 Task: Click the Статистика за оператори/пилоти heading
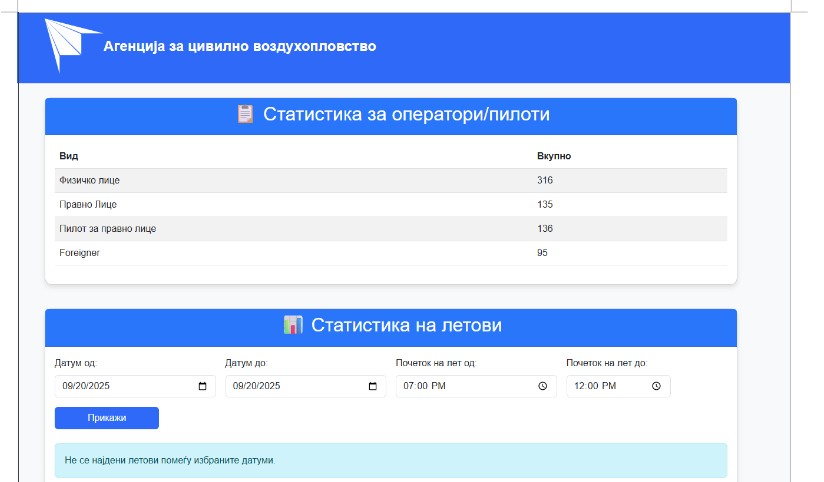coord(406,114)
